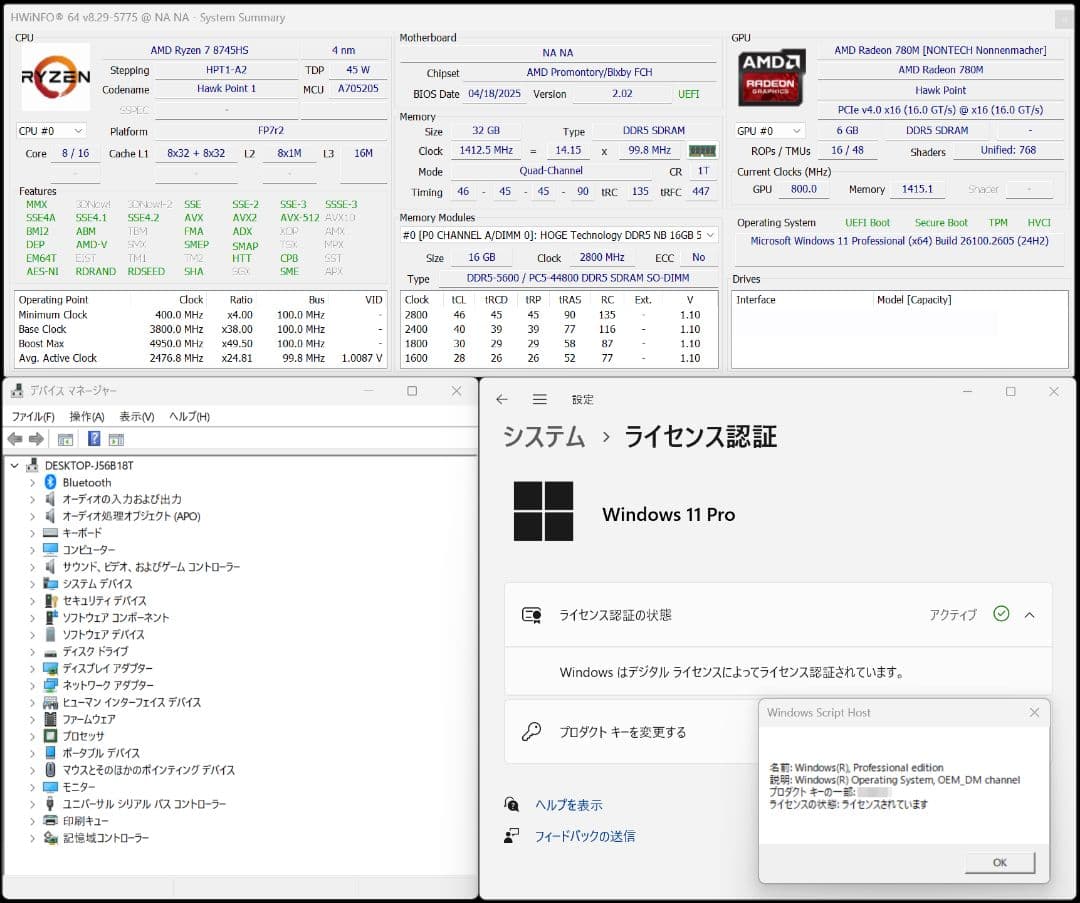Click the Ryzen logo in HWiNFO CPU panel
The image size is (1080, 903).
[55, 78]
